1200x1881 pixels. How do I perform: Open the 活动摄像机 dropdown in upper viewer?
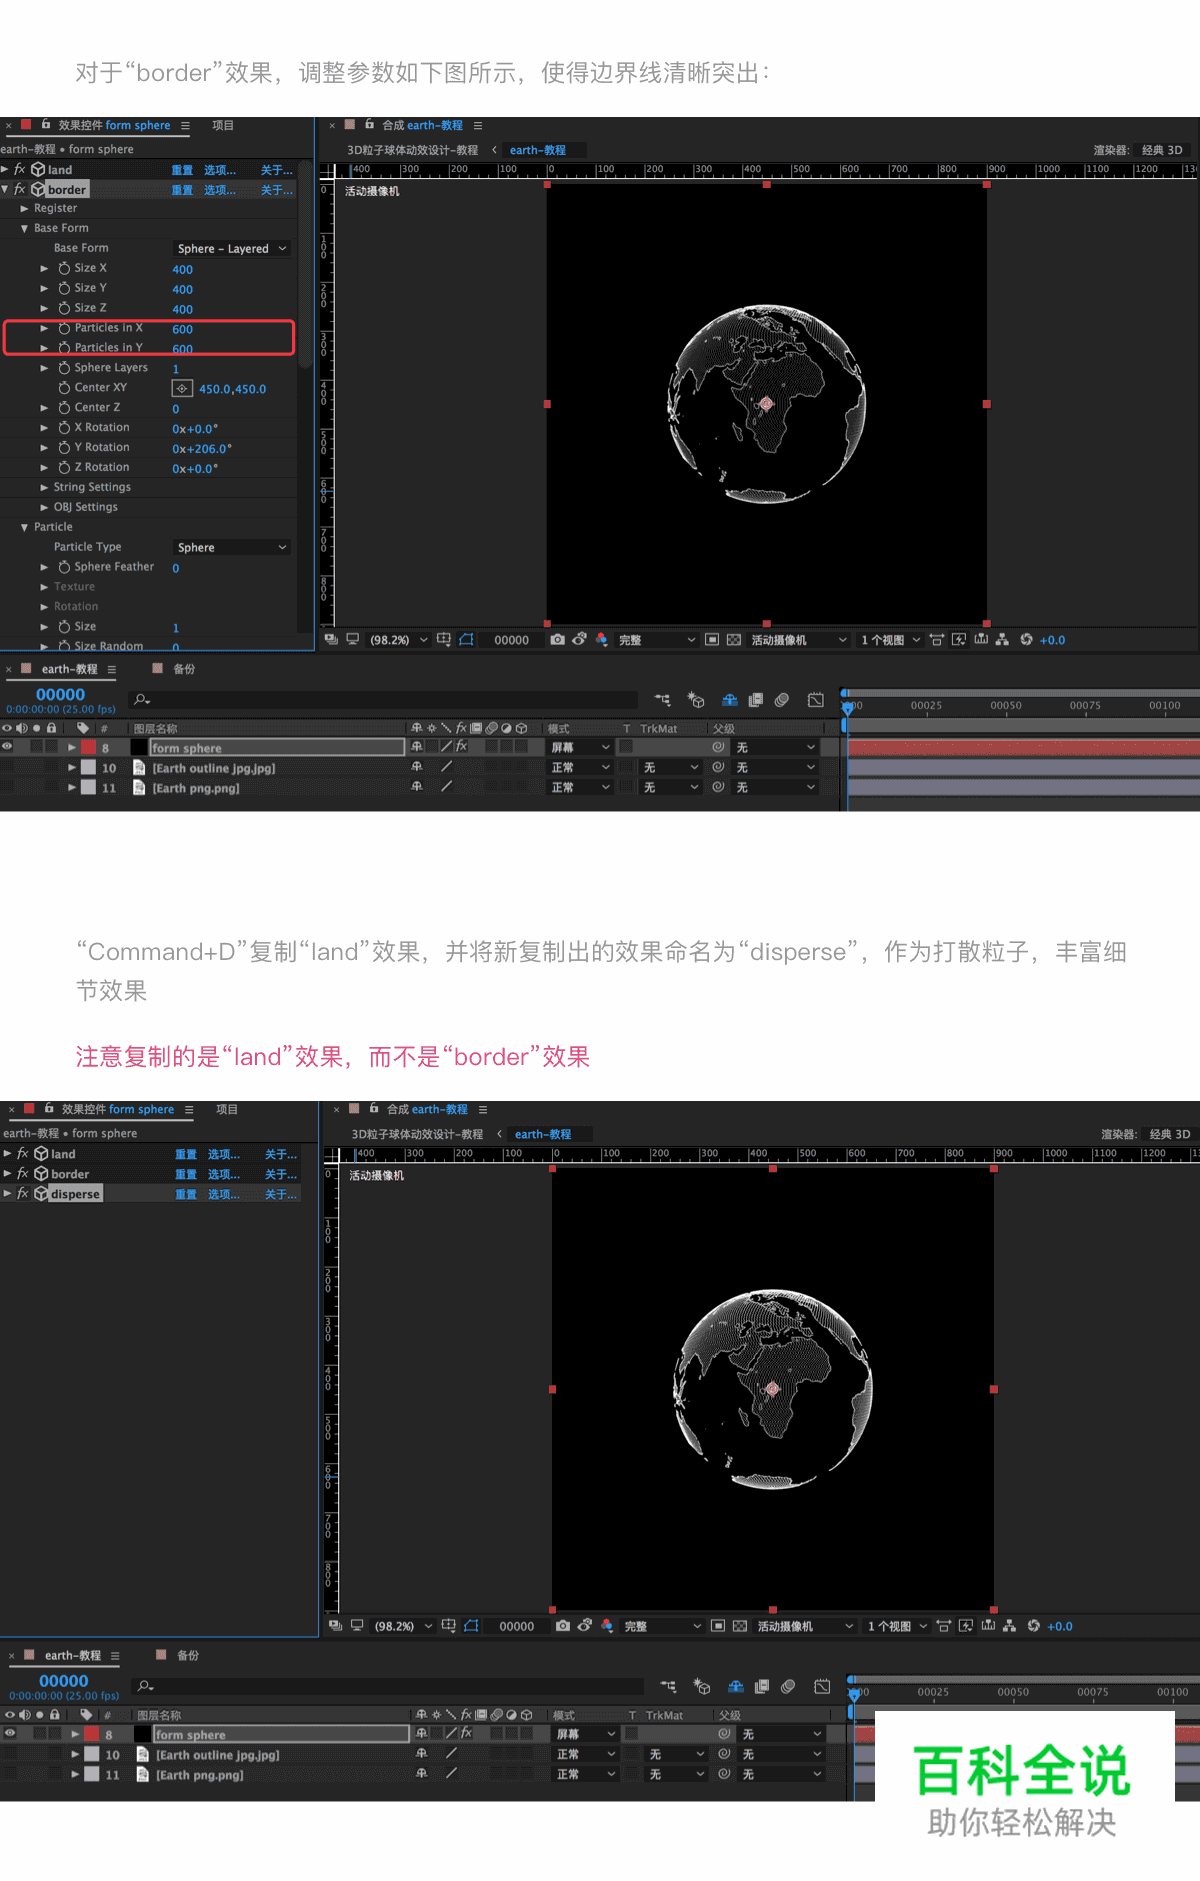[x=799, y=640]
